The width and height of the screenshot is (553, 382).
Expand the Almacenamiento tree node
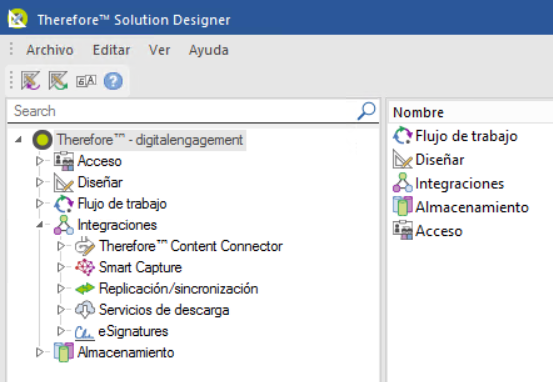[40, 352]
